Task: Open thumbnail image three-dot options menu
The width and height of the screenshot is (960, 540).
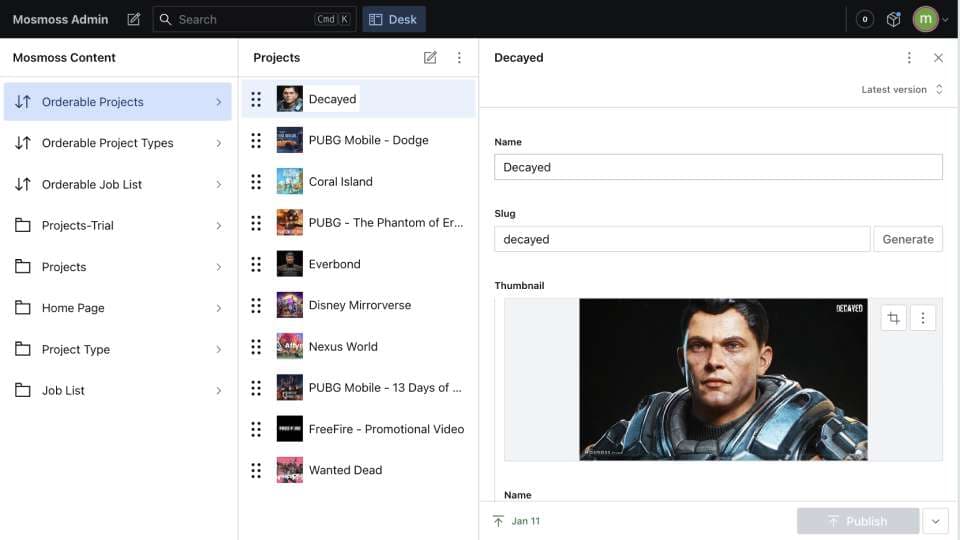Action: point(923,318)
